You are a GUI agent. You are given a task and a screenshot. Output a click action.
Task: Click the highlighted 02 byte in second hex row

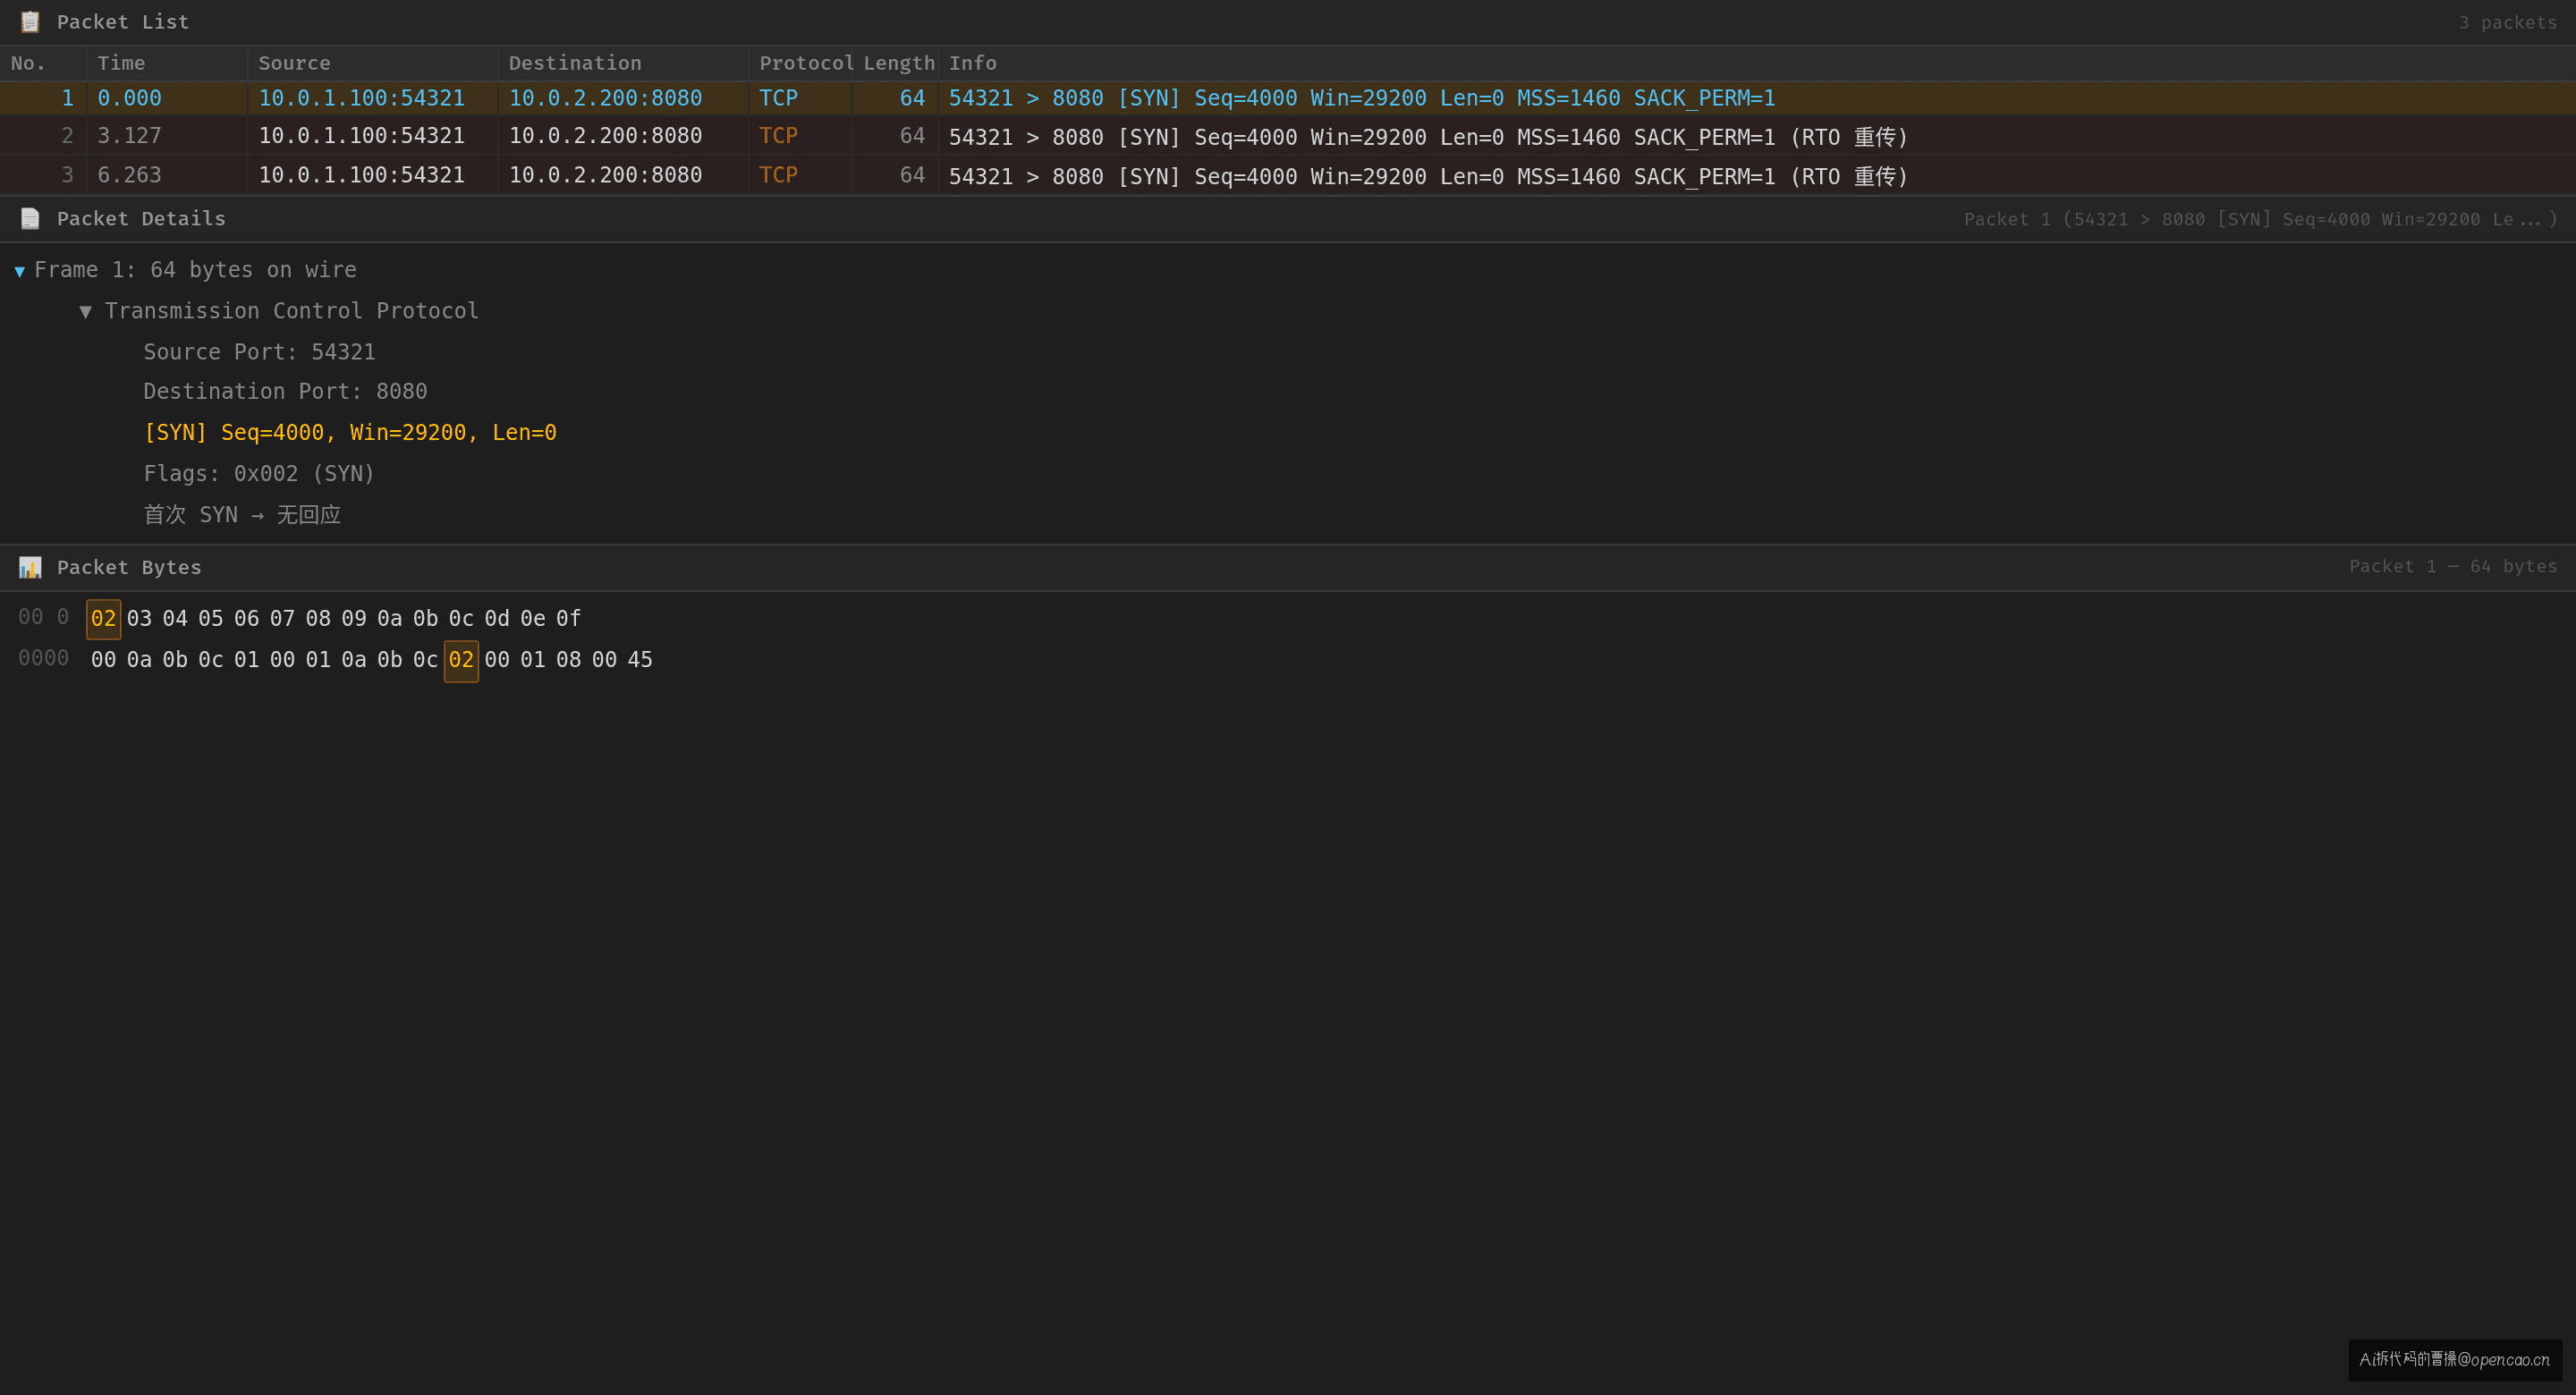(461, 660)
